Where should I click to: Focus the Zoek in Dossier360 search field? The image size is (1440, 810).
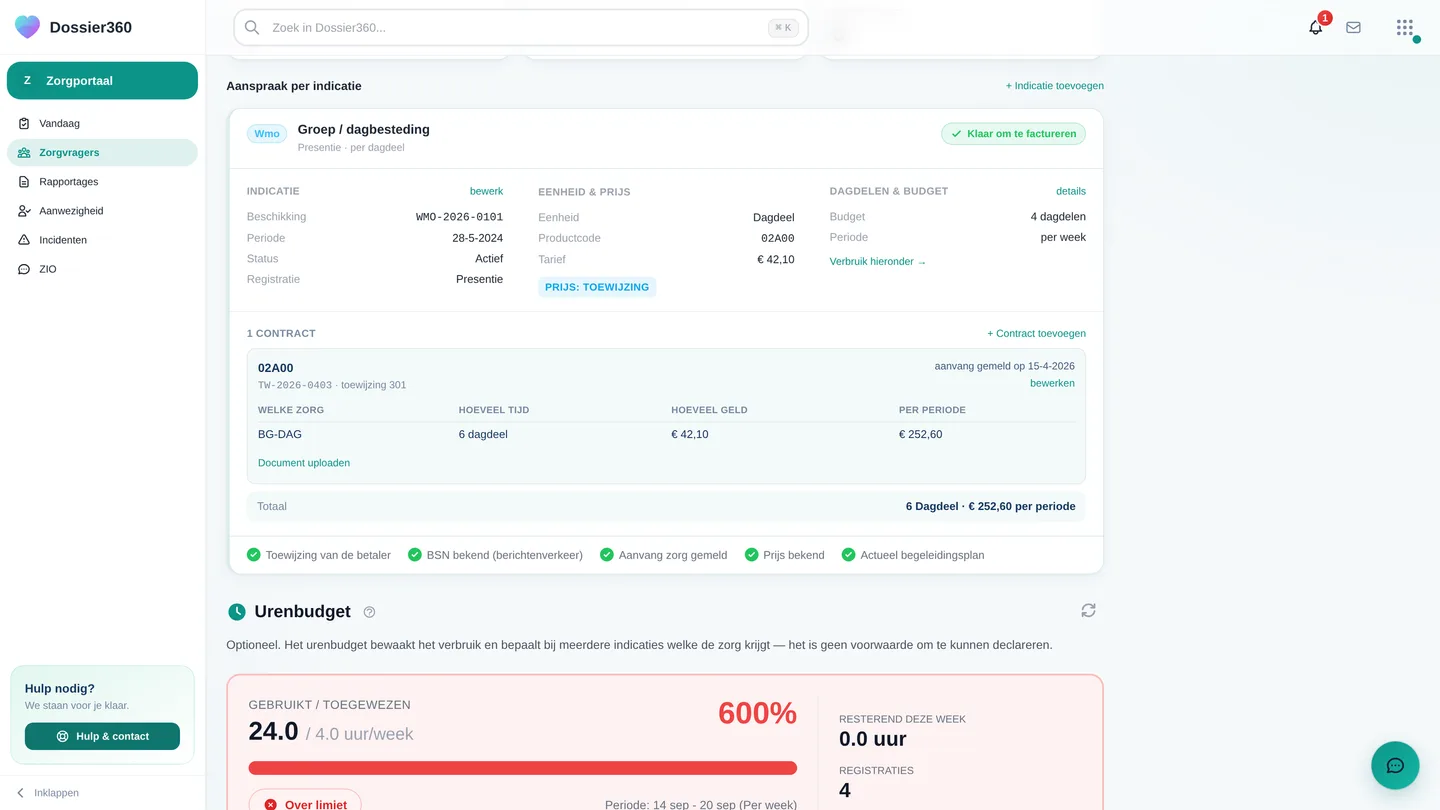click(x=521, y=28)
